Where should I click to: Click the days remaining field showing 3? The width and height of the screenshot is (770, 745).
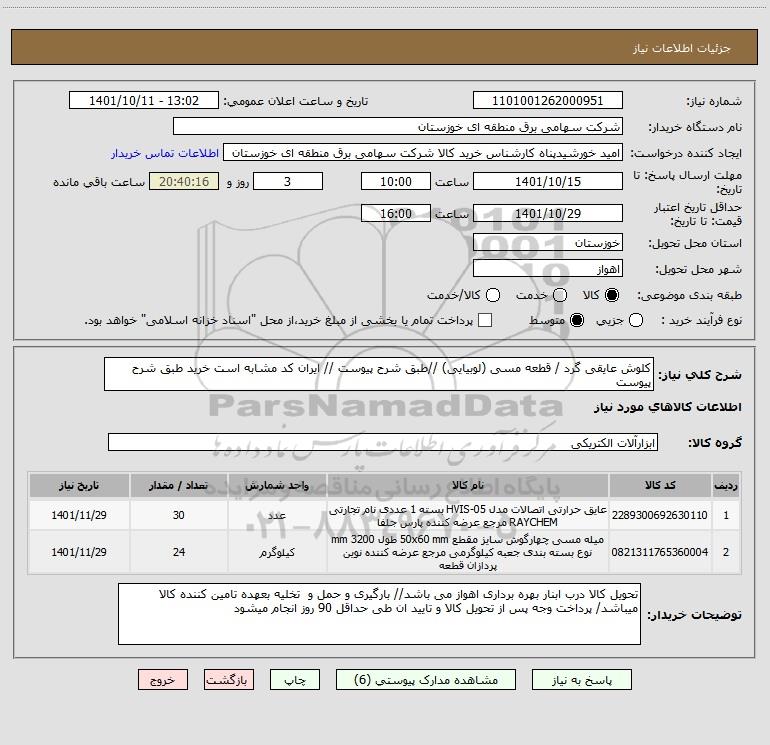[288, 182]
